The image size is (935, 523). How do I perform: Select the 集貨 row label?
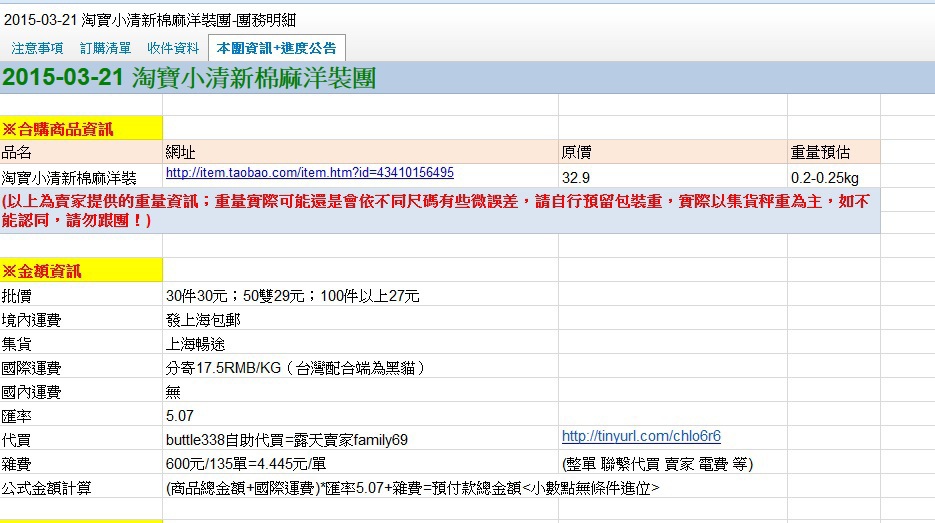81,343
